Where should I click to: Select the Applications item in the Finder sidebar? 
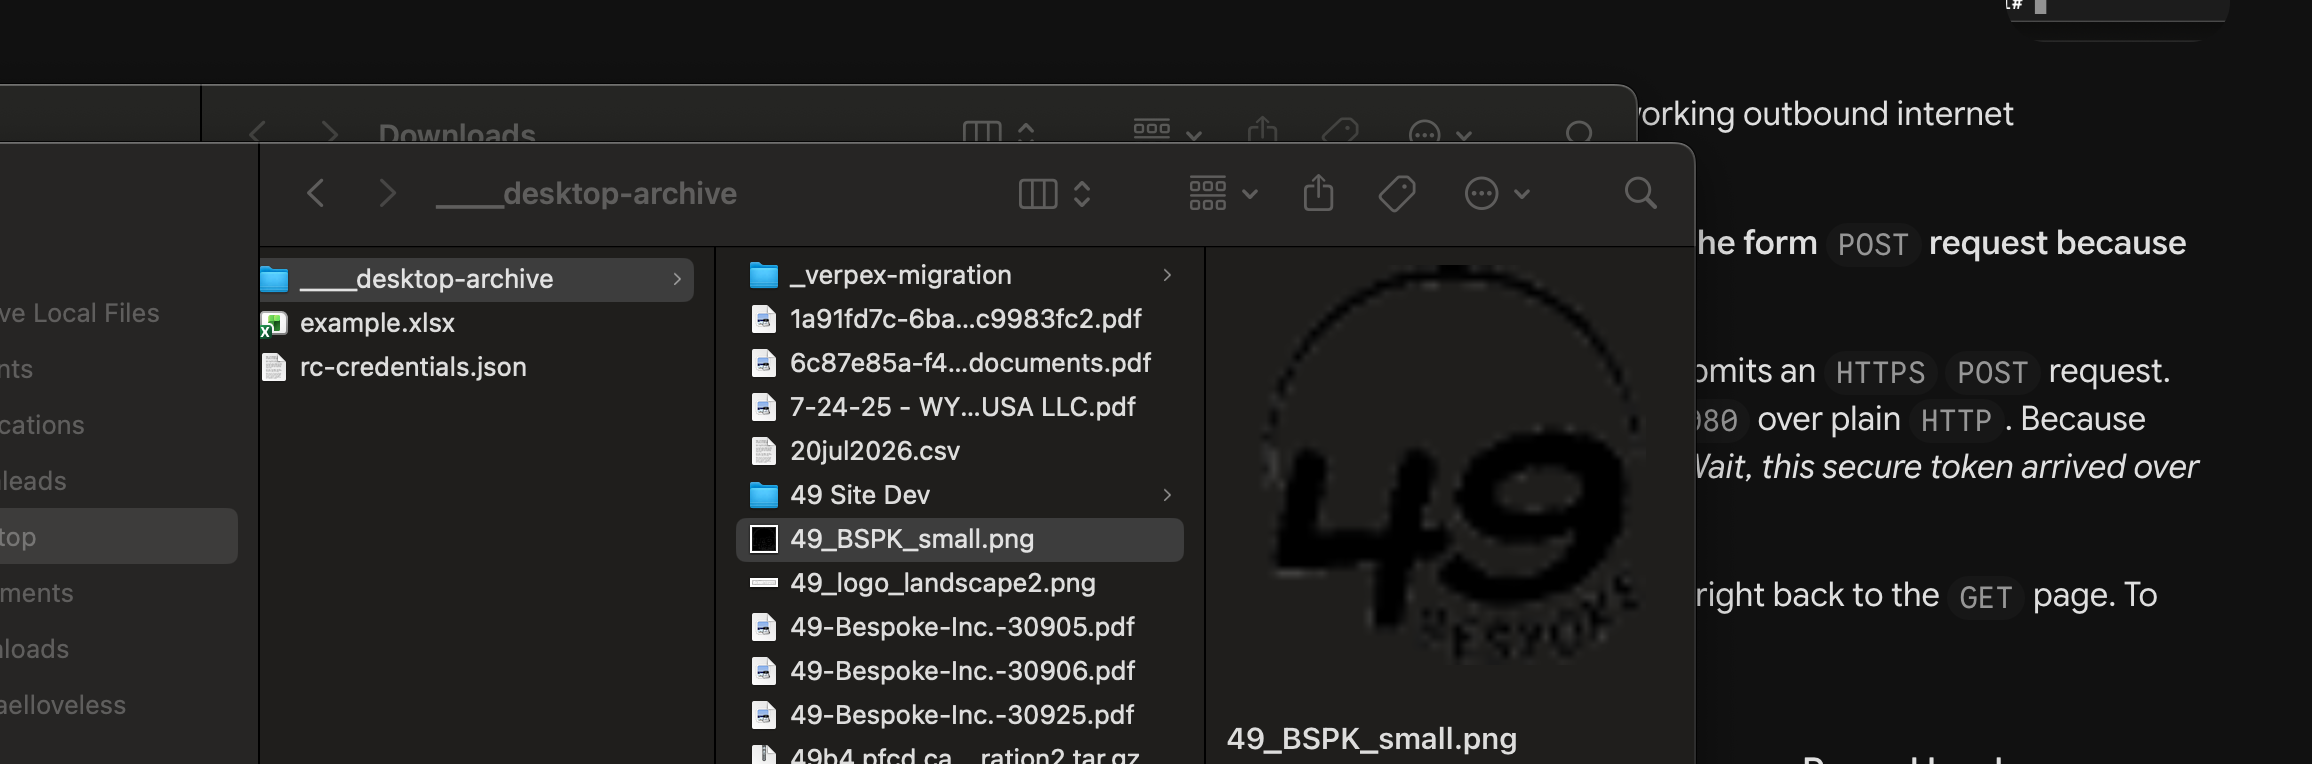click(x=42, y=425)
